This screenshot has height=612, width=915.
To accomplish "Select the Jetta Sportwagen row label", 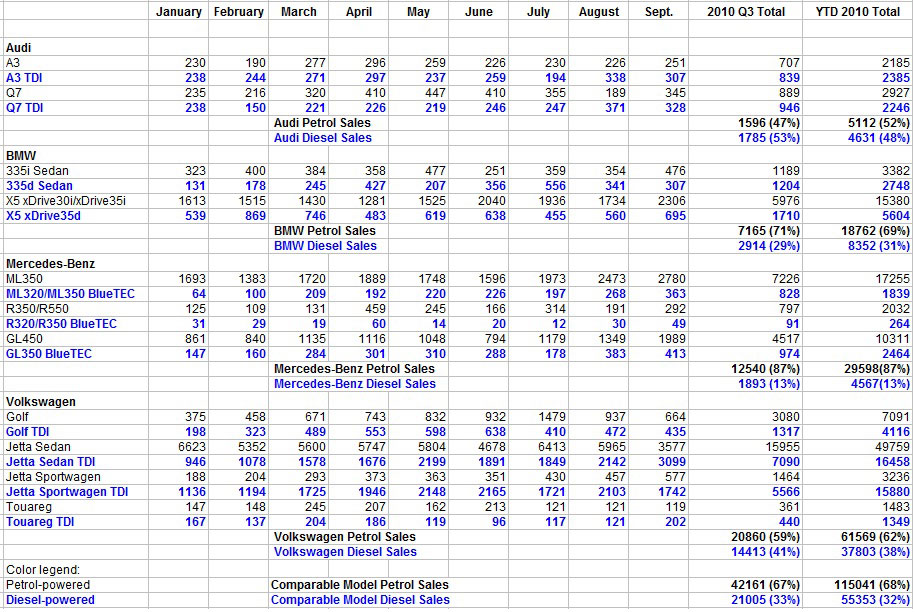I will pyautogui.click(x=53, y=477).
